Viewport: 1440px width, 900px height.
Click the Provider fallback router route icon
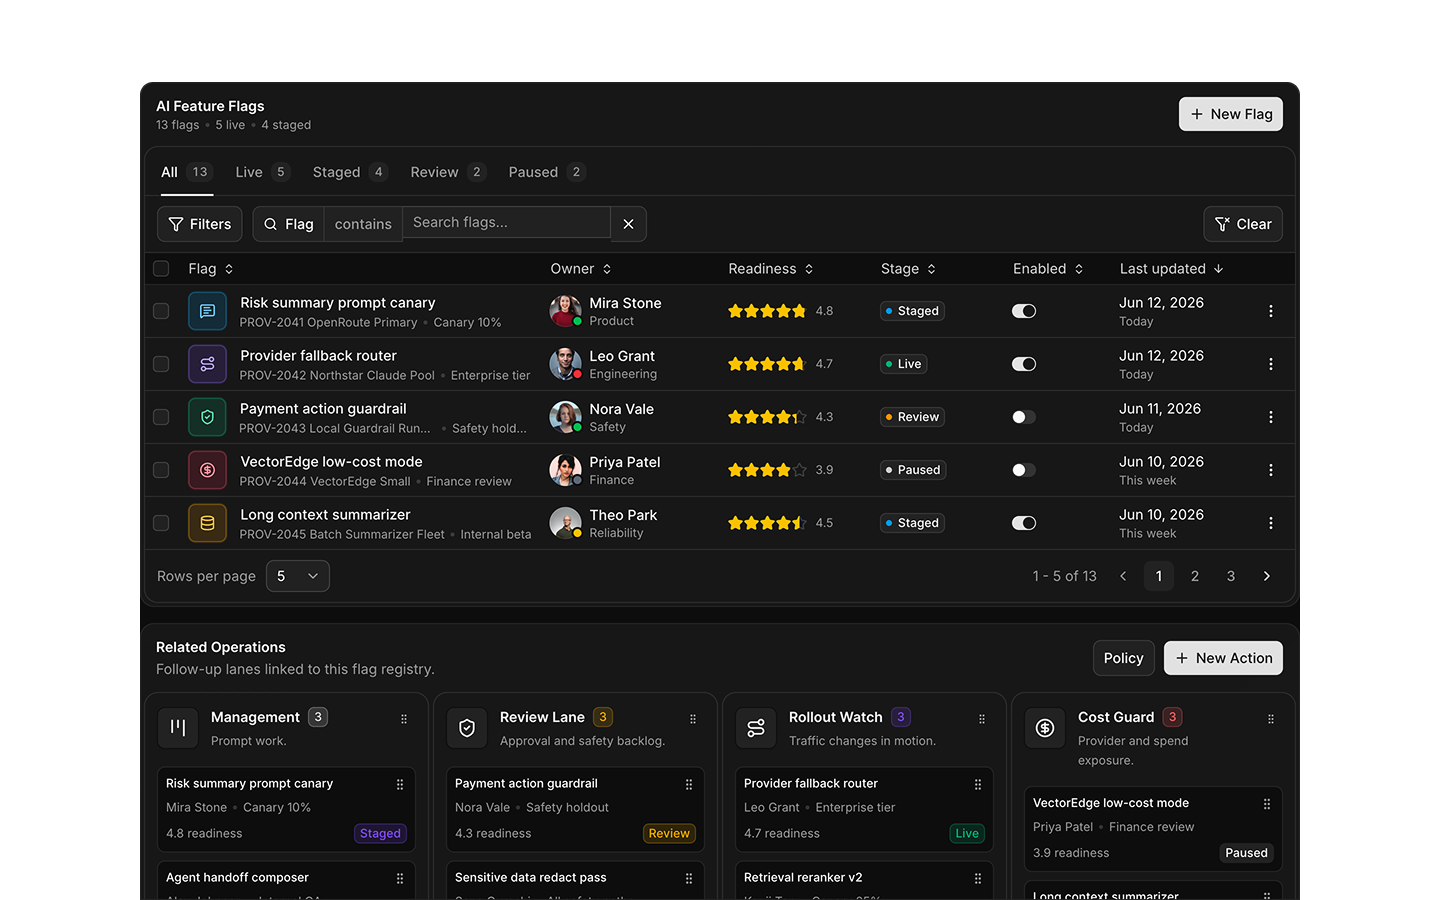tap(207, 364)
